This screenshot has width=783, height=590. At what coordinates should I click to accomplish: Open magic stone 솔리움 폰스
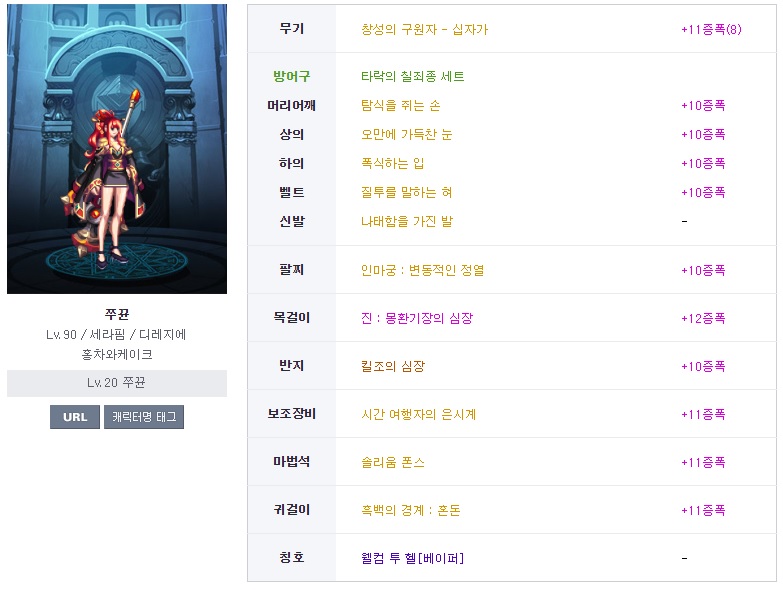click(x=392, y=462)
